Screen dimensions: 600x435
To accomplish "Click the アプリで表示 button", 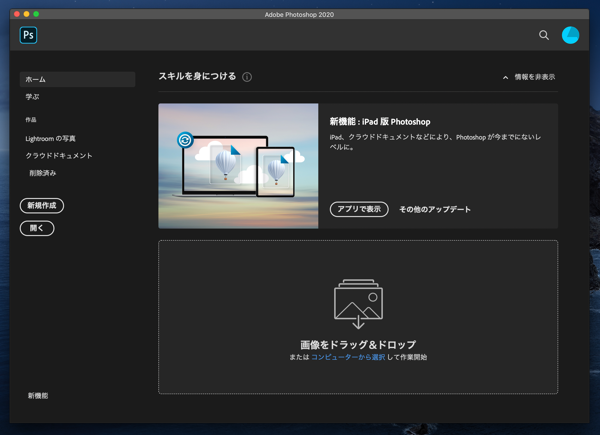I will coord(359,209).
